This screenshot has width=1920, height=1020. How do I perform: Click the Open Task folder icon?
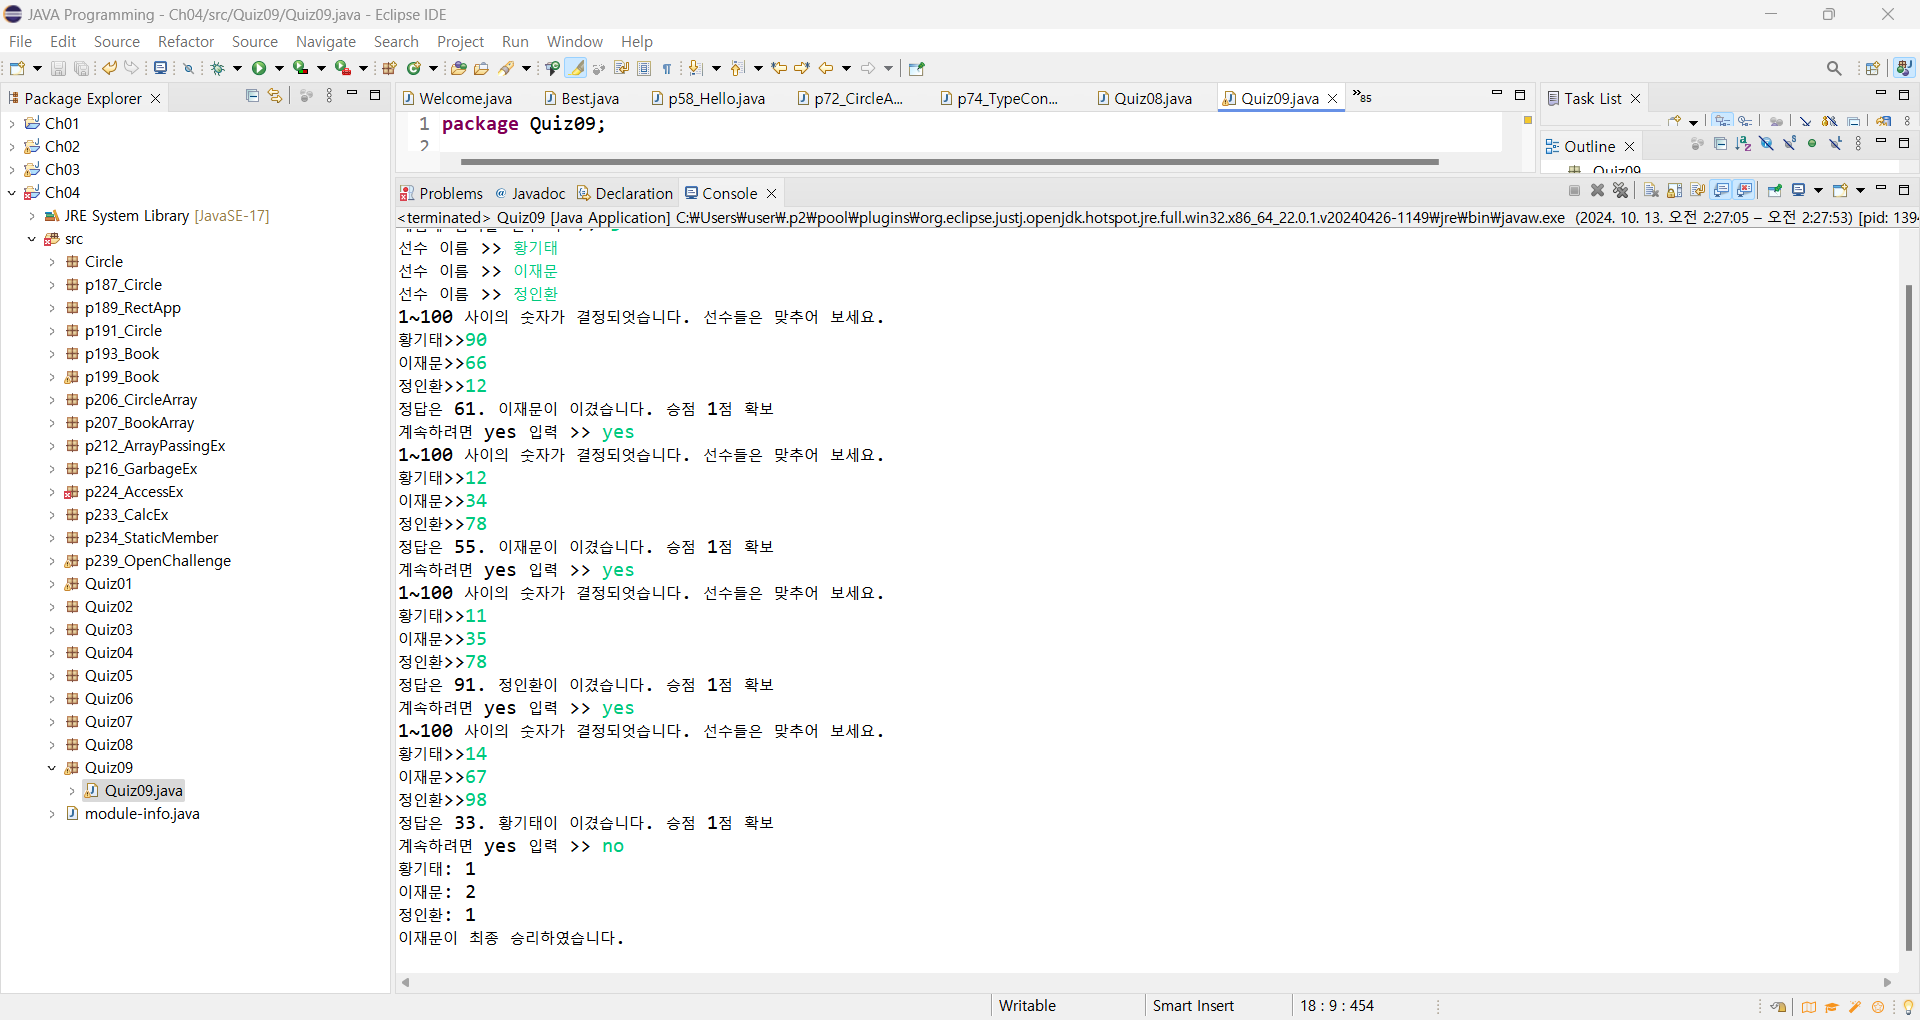click(x=481, y=68)
